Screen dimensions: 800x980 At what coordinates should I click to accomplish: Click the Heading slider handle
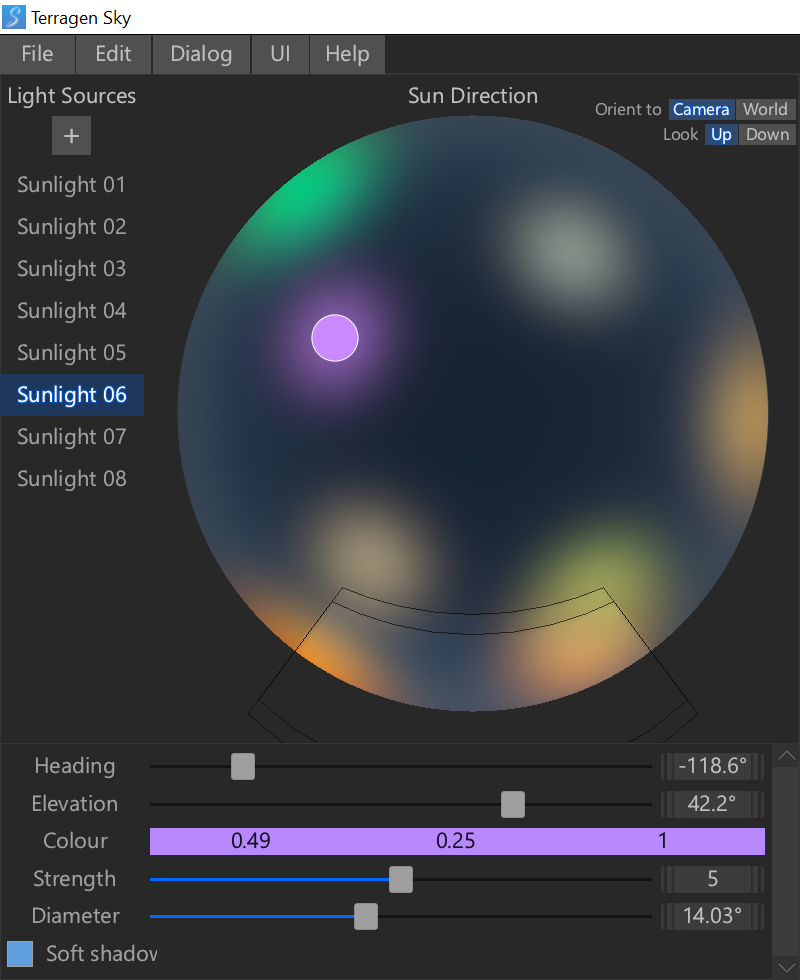[243, 767]
